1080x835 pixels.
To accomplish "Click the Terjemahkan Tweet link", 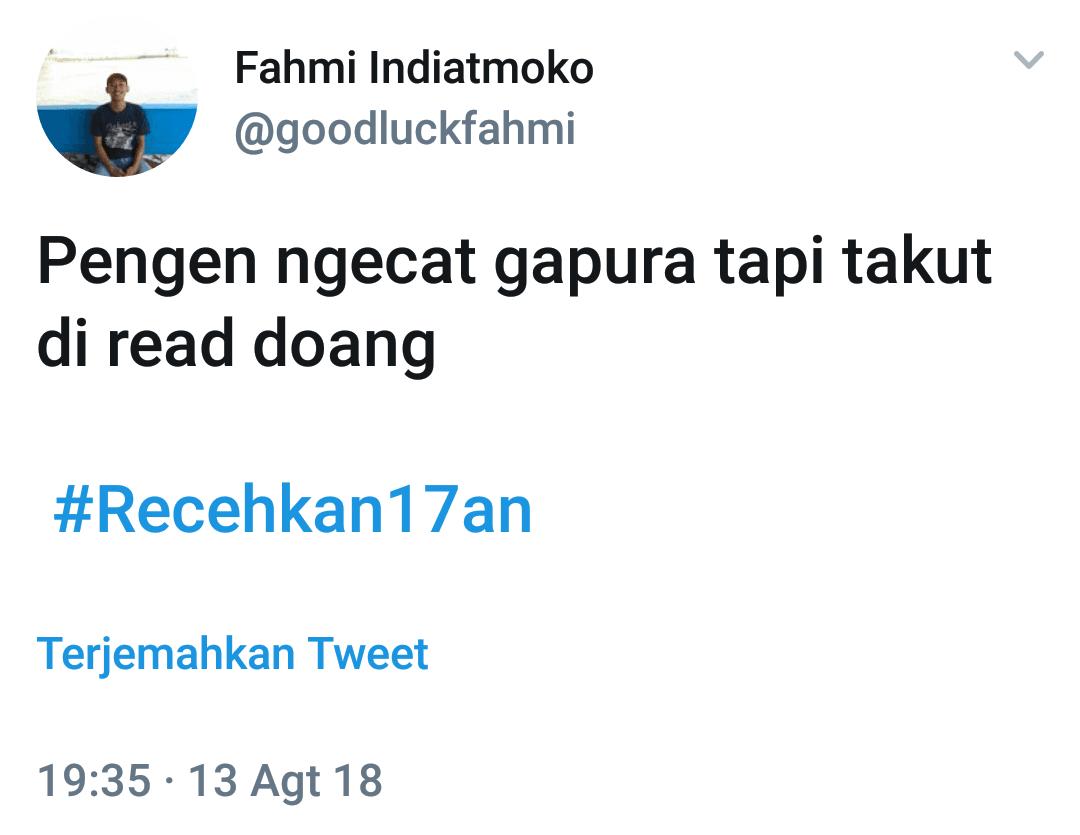I will [233, 654].
